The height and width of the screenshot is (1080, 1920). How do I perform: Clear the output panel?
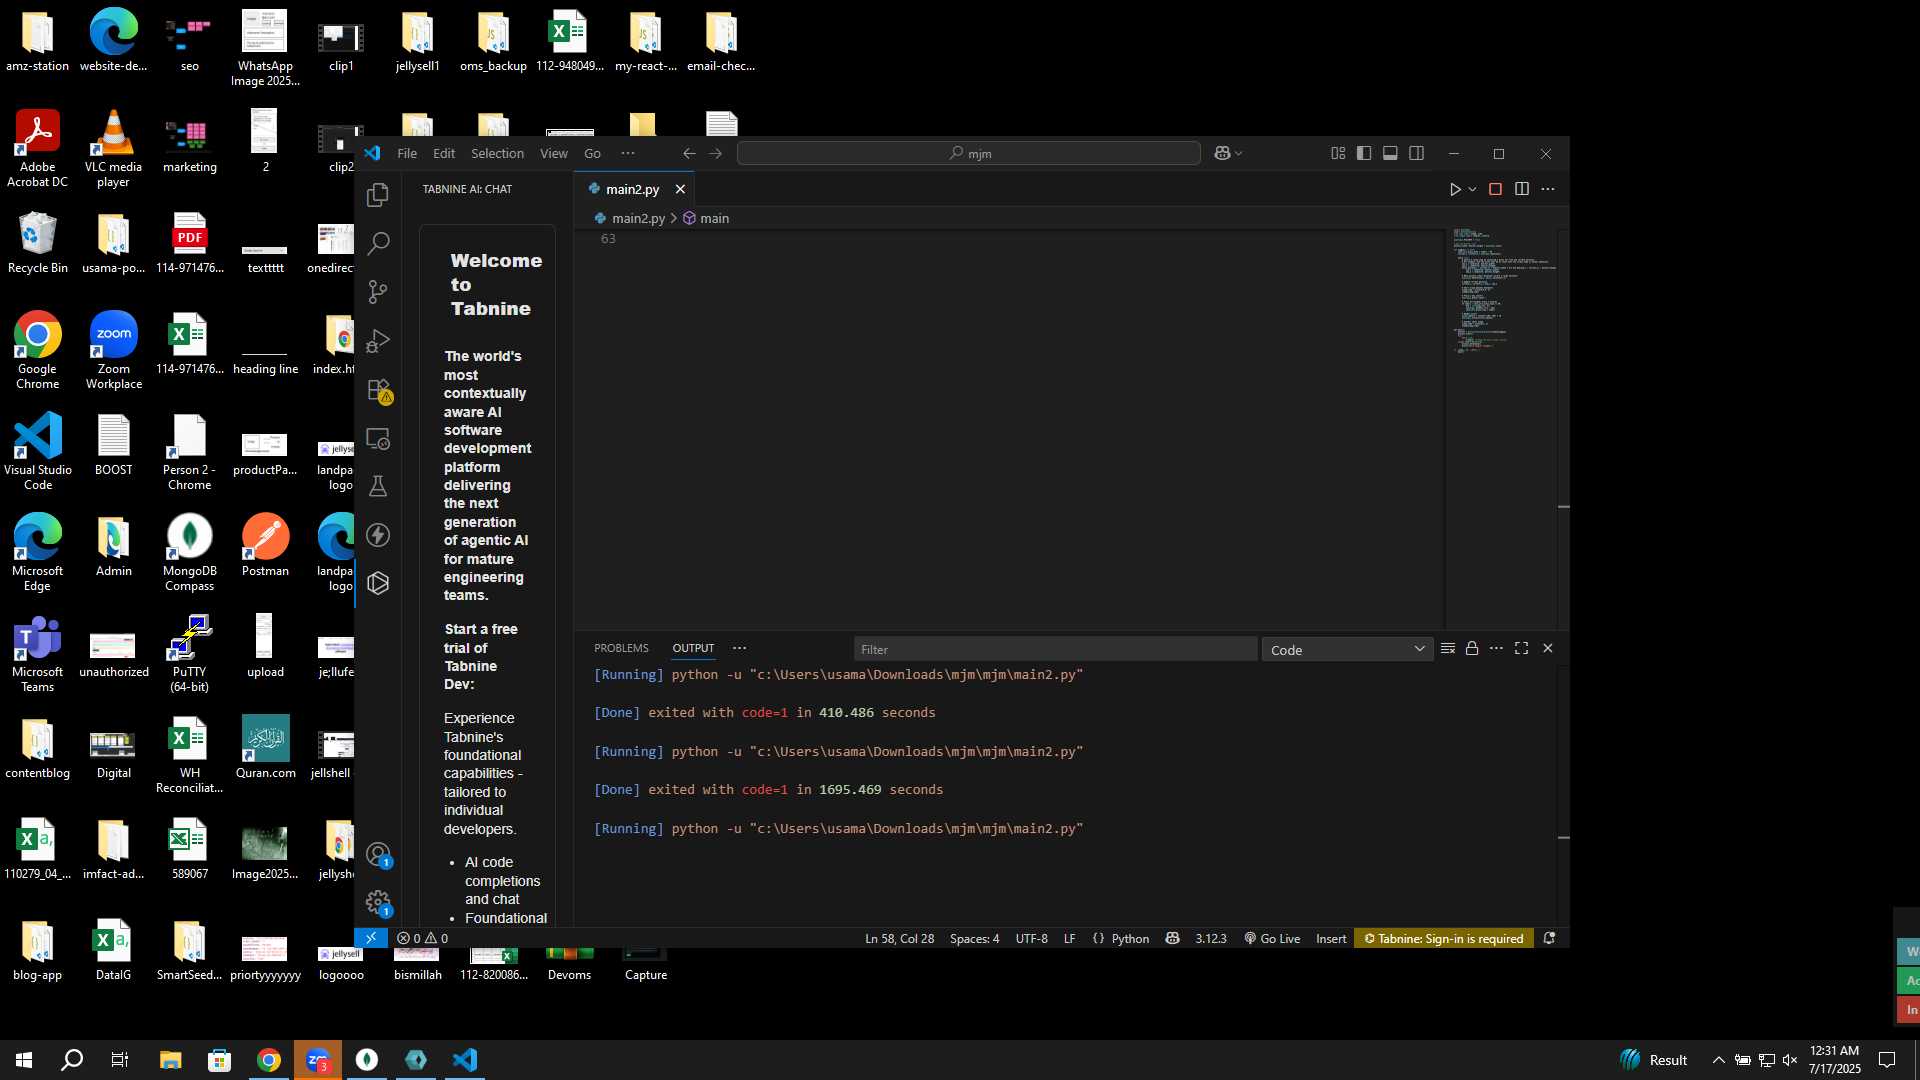[1447, 649]
